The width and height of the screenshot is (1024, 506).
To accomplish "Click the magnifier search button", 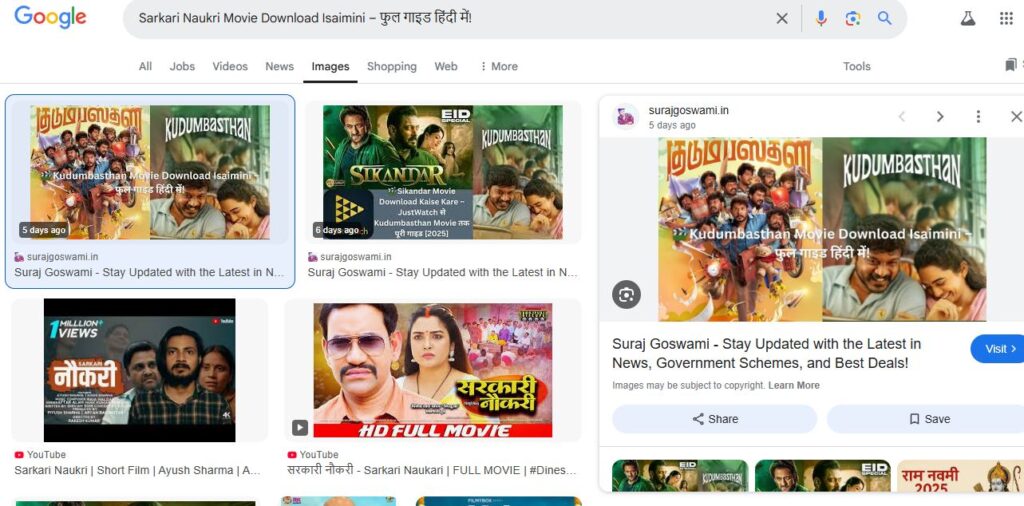I will click(884, 18).
